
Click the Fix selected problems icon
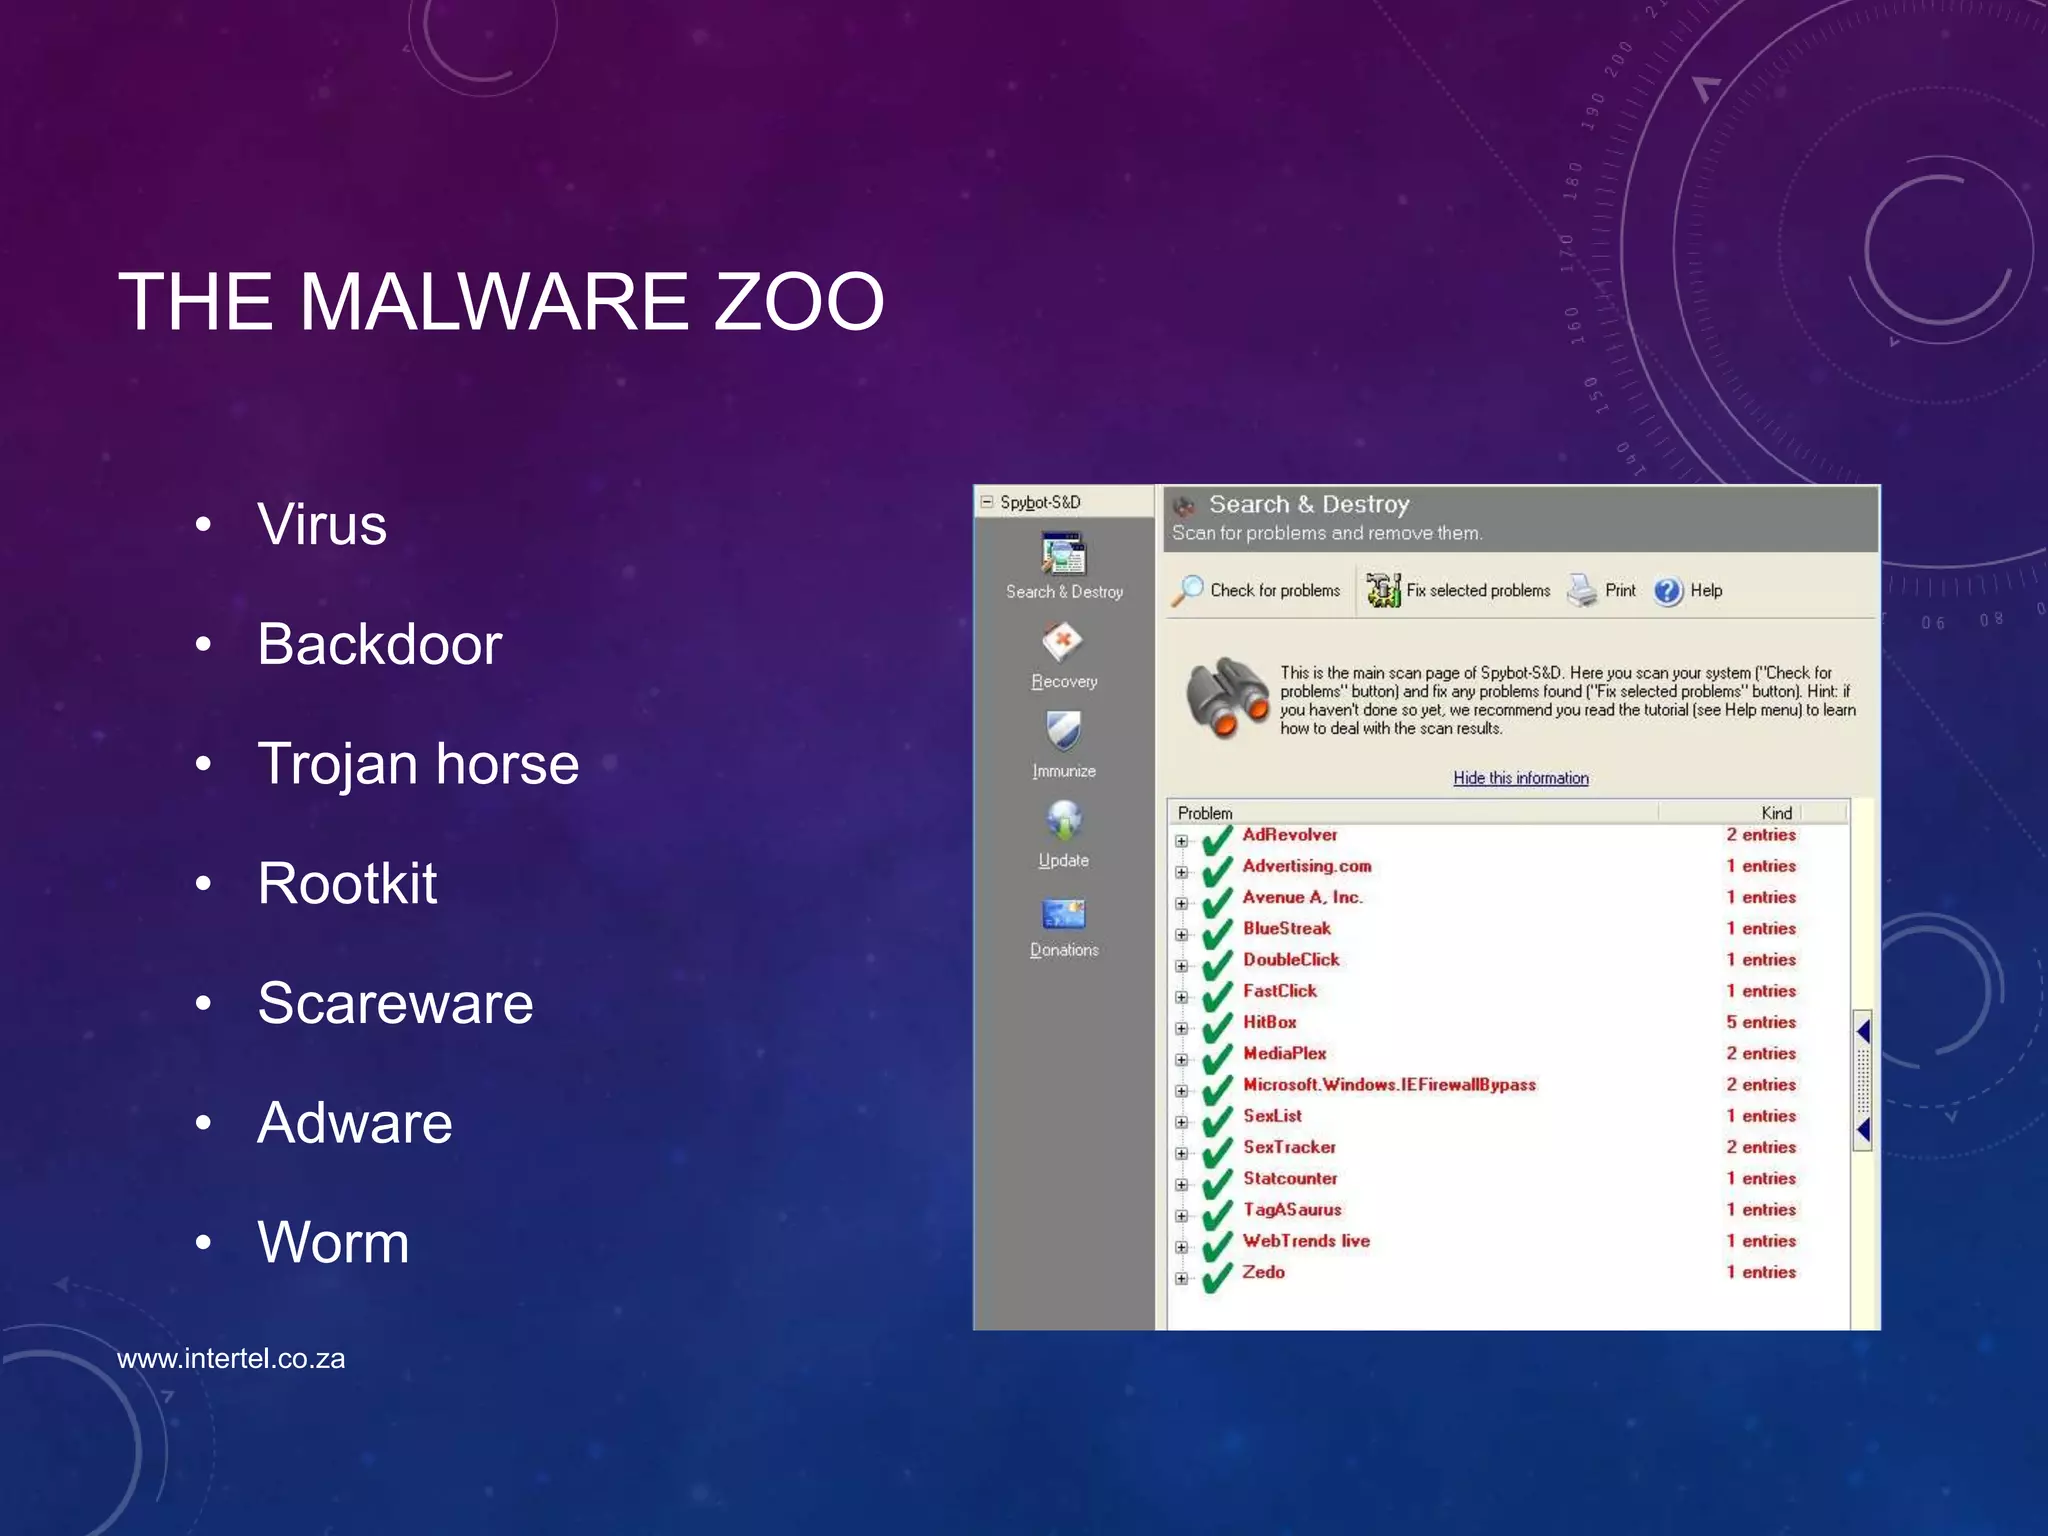tap(1383, 590)
